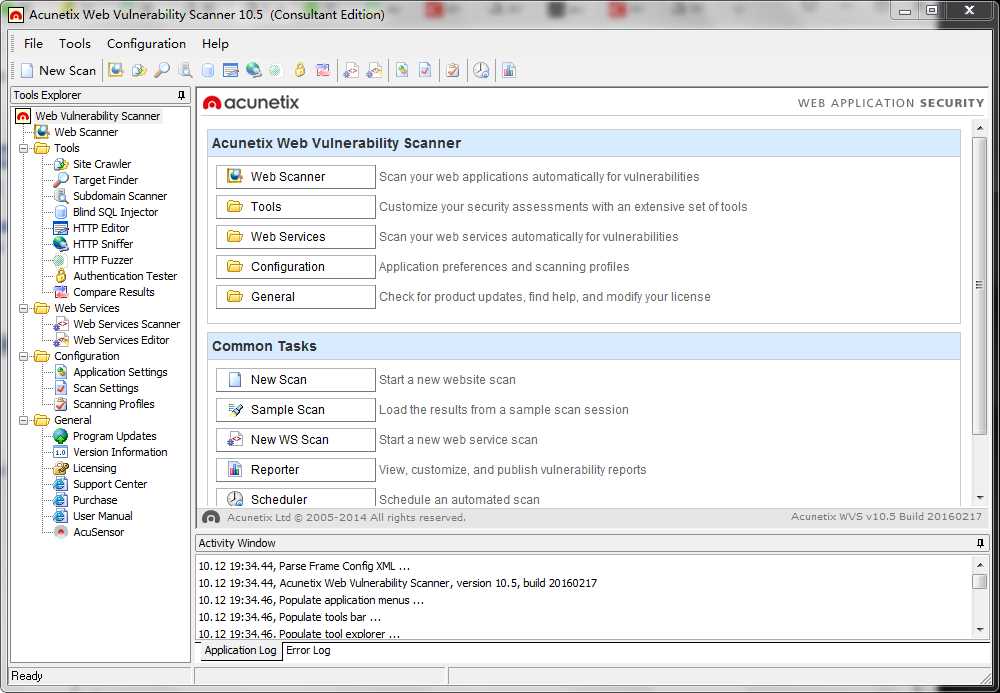Click the New WS Scan button
Viewport: 1000px width, 693px height.
(295, 439)
